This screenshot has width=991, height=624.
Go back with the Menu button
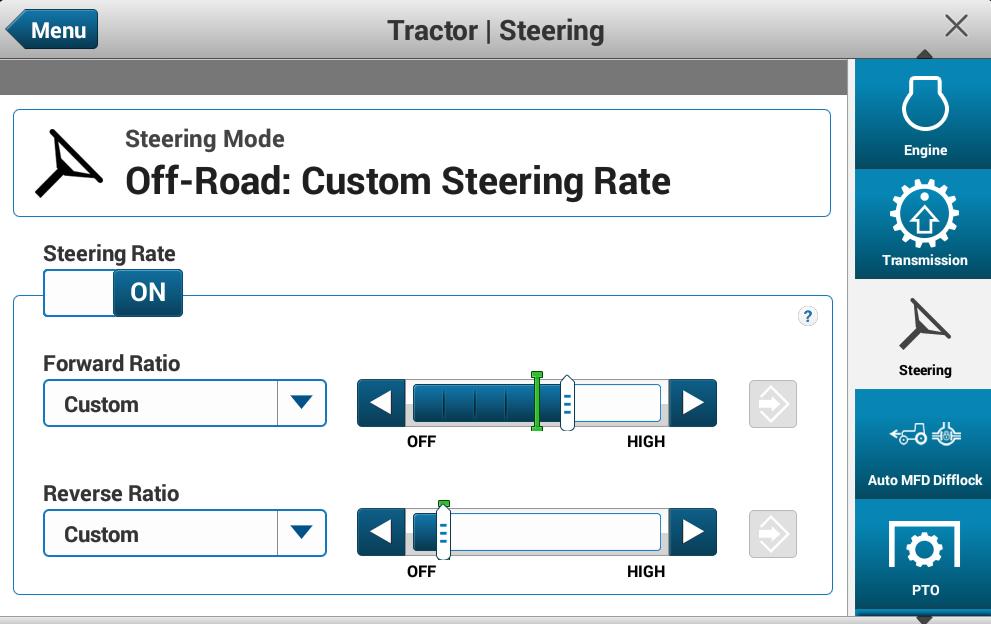coord(52,30)
